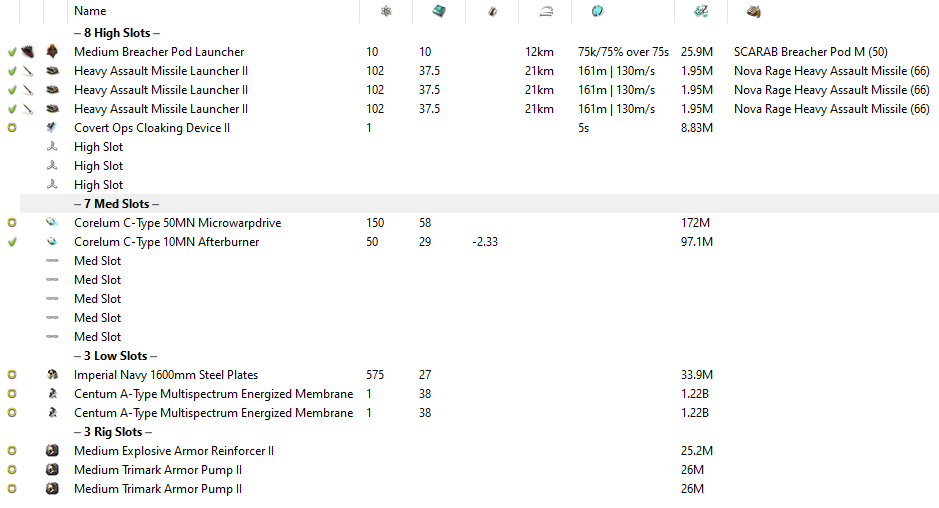This screenshot has height=508, width=939.
Task: Click the Corelum C-Type 50MN Microwarpdrive icon
Action: 52,222
